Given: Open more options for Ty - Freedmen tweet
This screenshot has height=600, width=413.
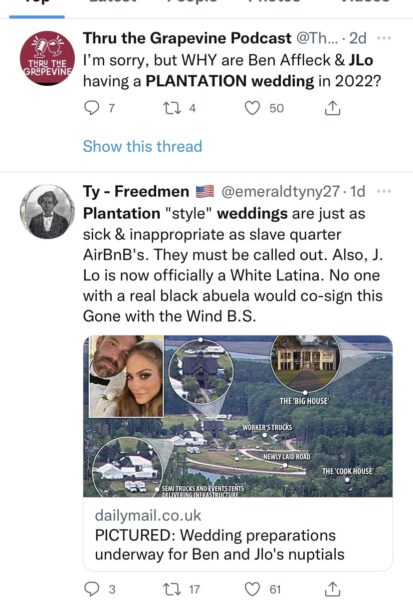Looking at the screenshot, I should click(384, 191).
